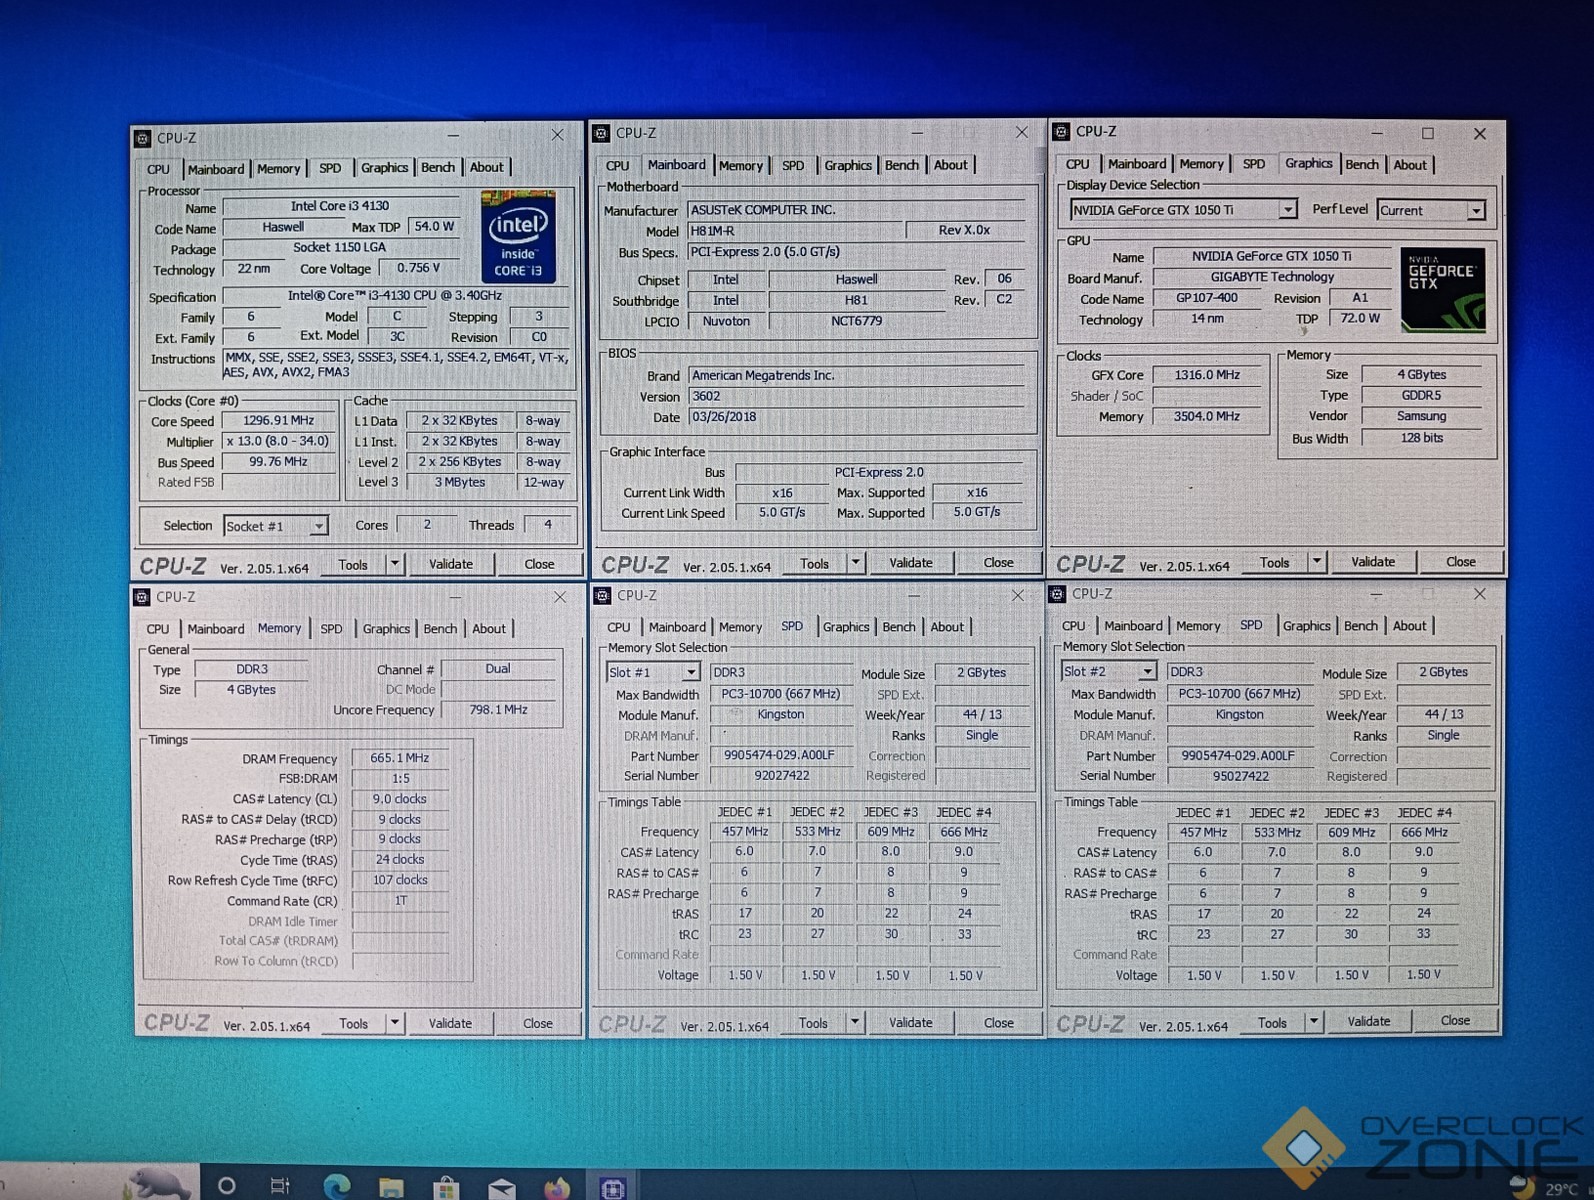The image size is (1594, 1200).
Task: Click the Uncore Frequency 798.1 MHz value
Action: pos(498,710)
